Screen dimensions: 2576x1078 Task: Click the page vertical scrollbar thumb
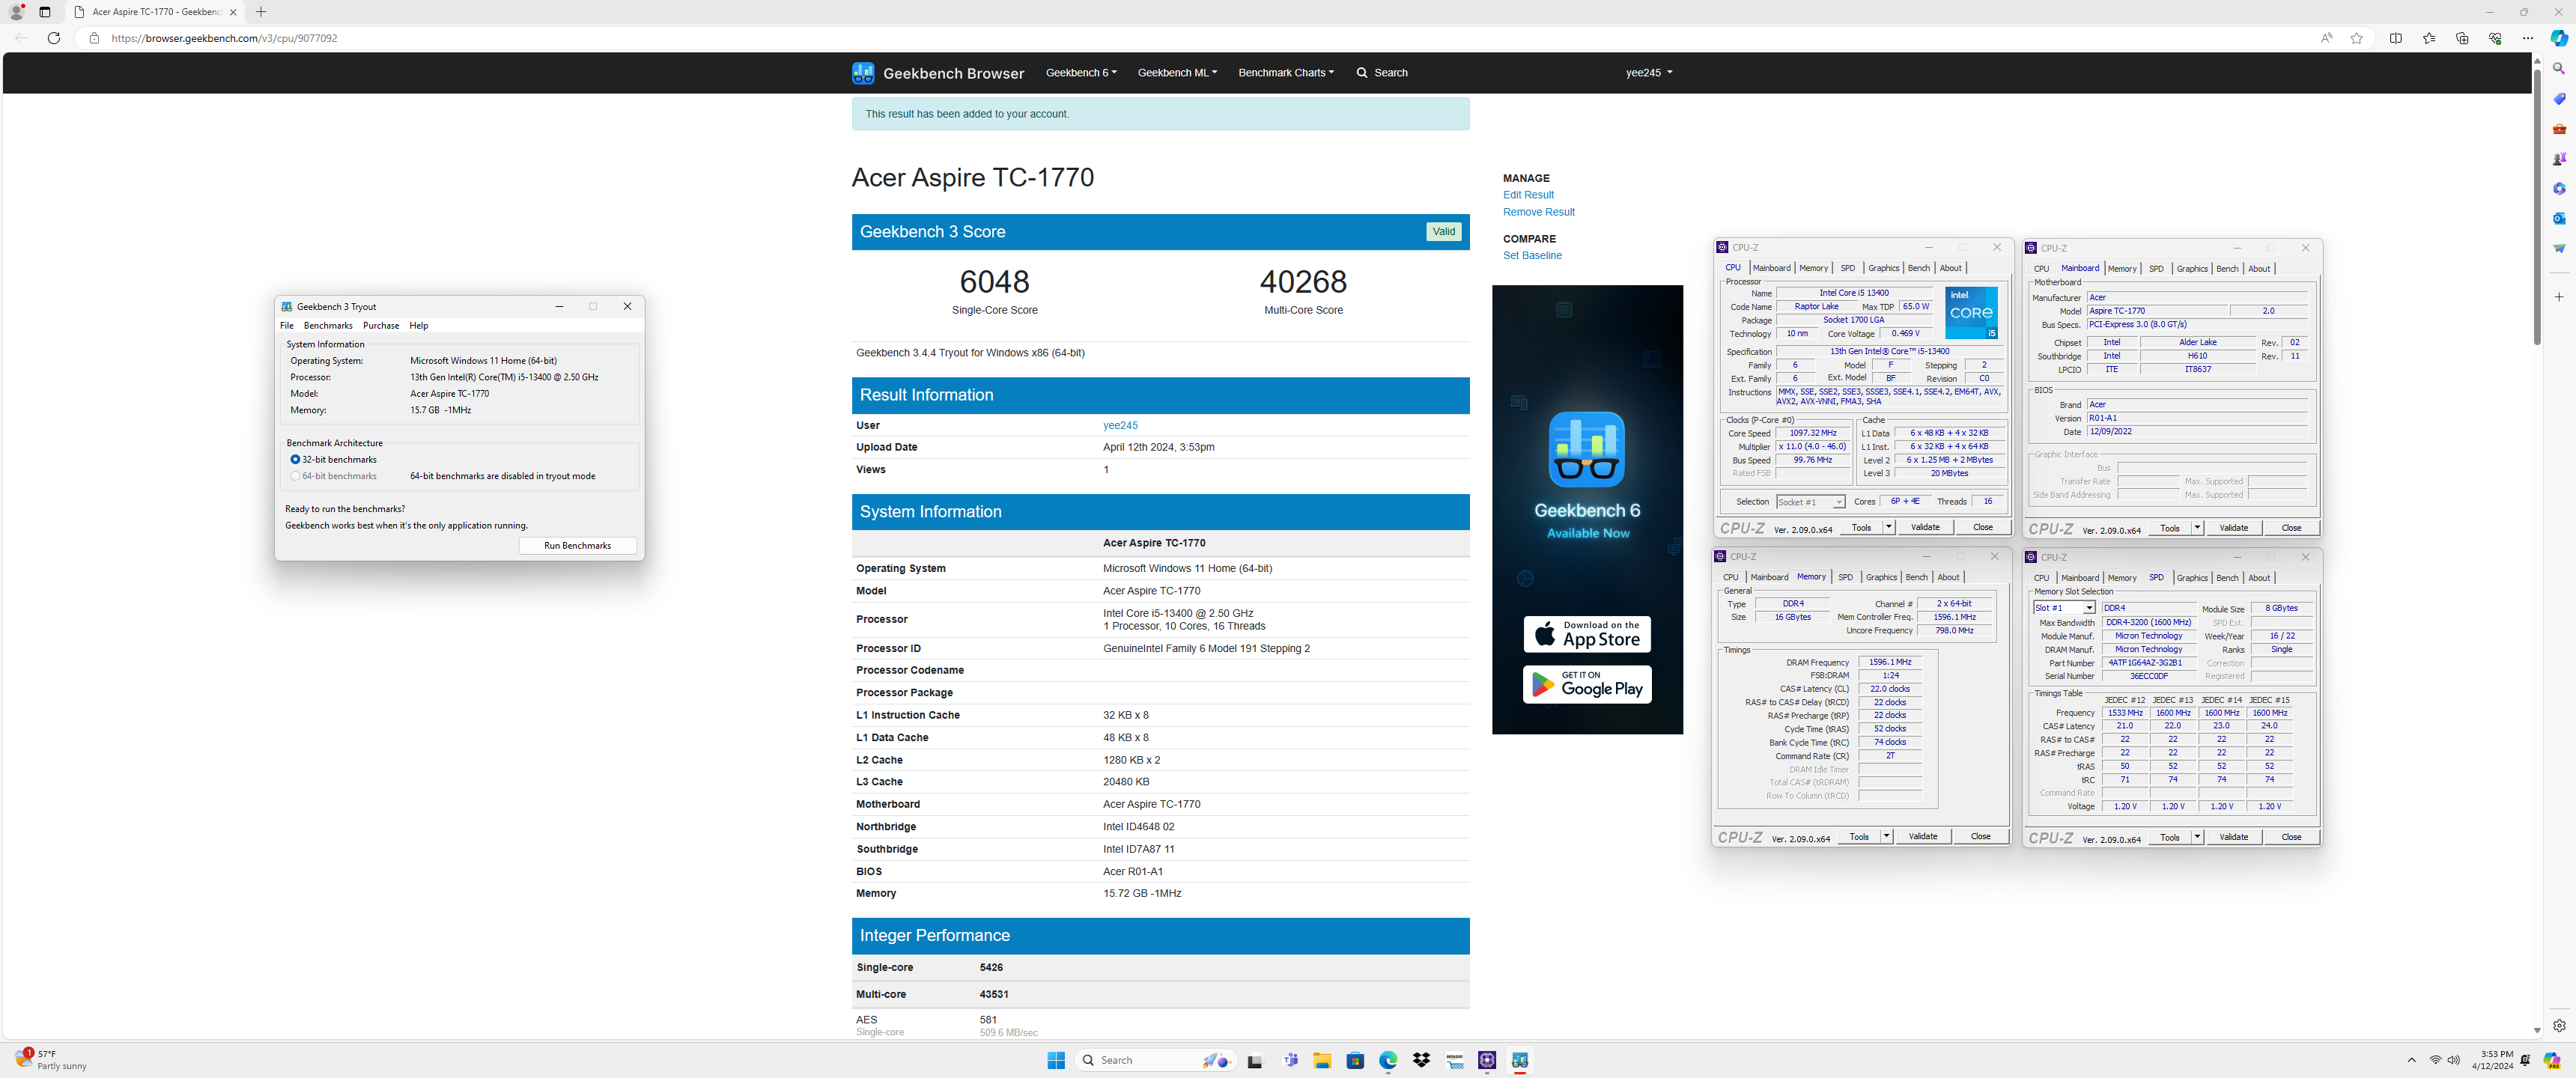click(x=2537, y=206)
